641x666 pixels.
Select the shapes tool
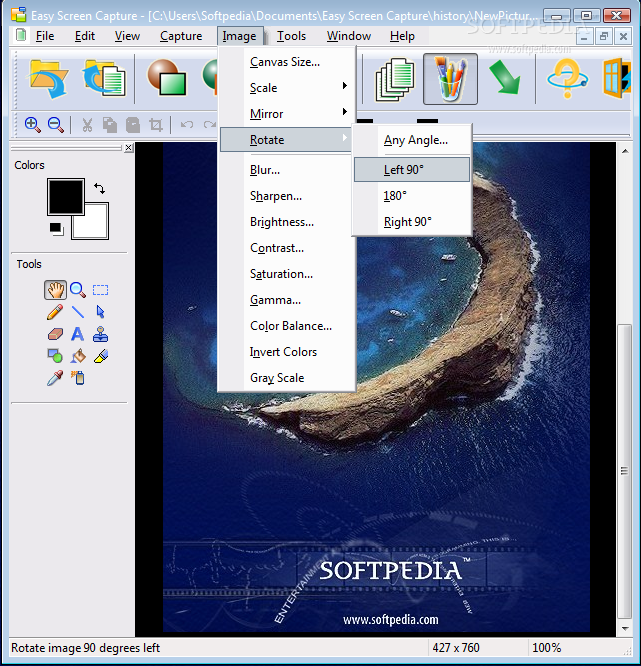pos(55,356)
